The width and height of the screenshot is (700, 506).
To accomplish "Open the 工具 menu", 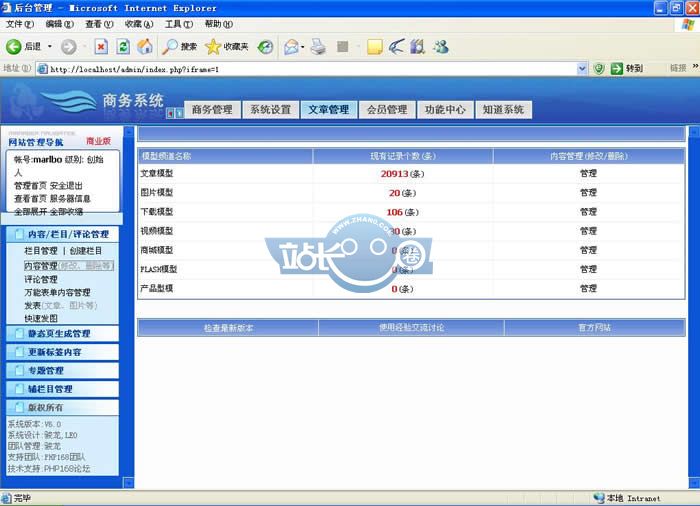I will (179, 24).
